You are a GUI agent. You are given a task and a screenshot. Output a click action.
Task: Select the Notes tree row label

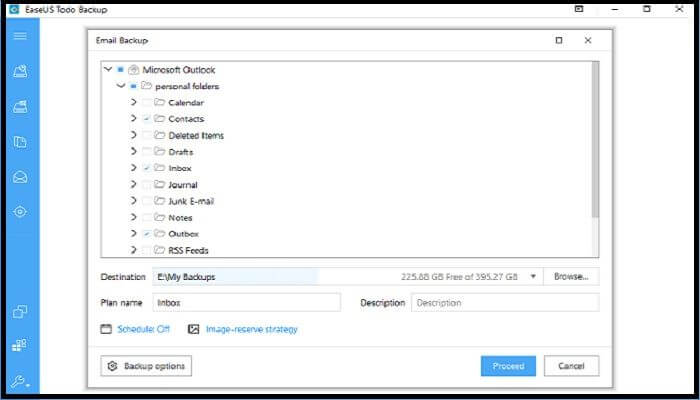pos(180,218)
